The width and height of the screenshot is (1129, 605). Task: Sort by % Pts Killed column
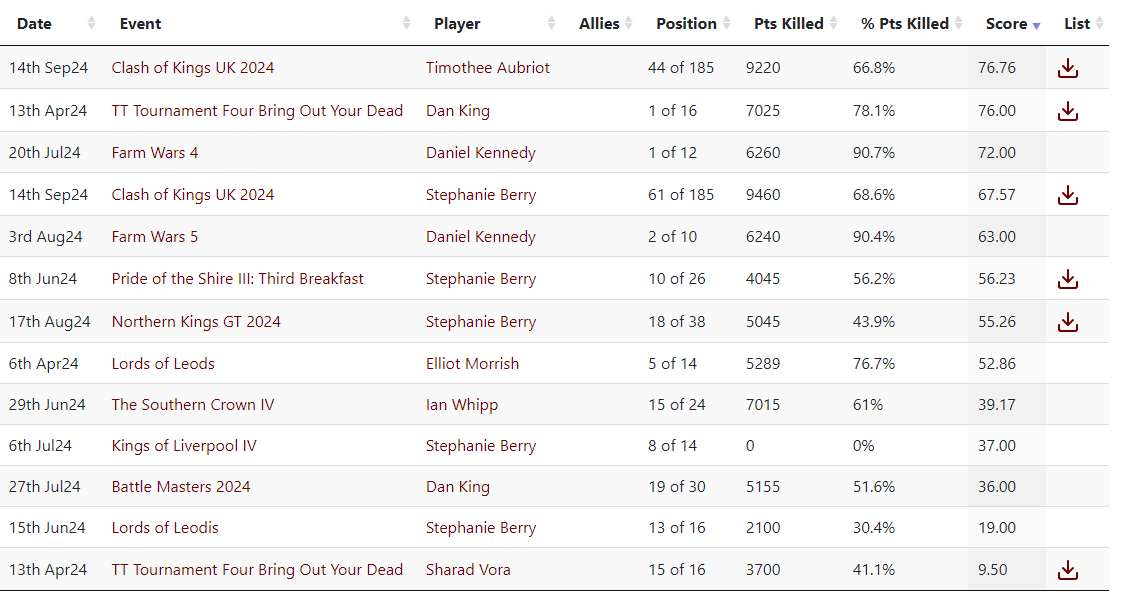(x=904, y=24)
